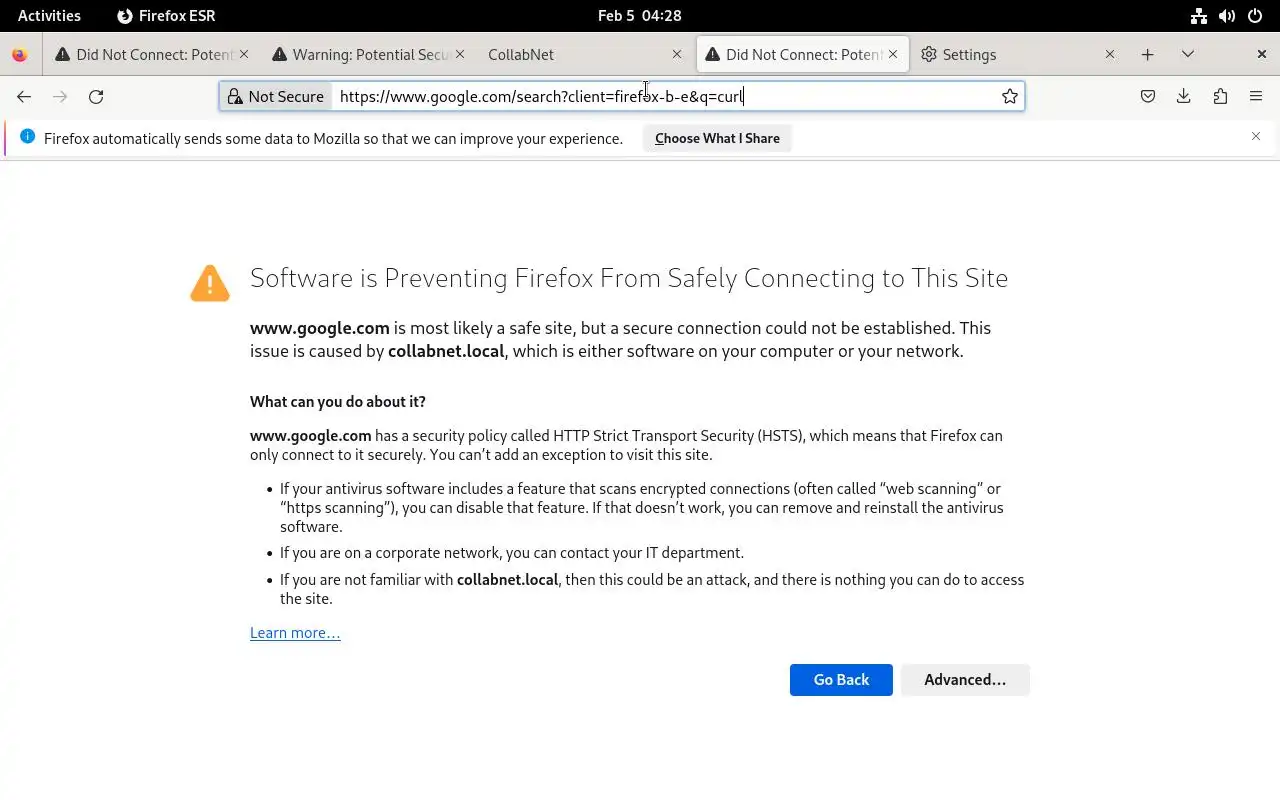1280x800 pixels.
Task: Switch to the CollabNet tab
Action: point(570,55)
